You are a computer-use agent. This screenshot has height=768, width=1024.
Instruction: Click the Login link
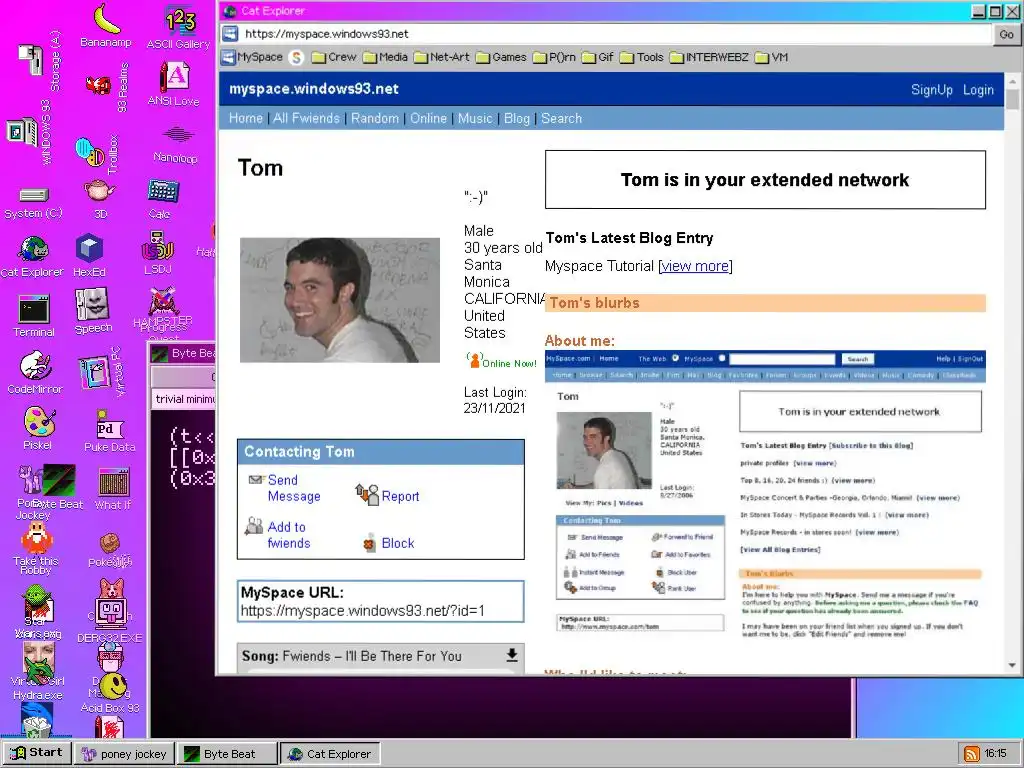tap(978, 90)
